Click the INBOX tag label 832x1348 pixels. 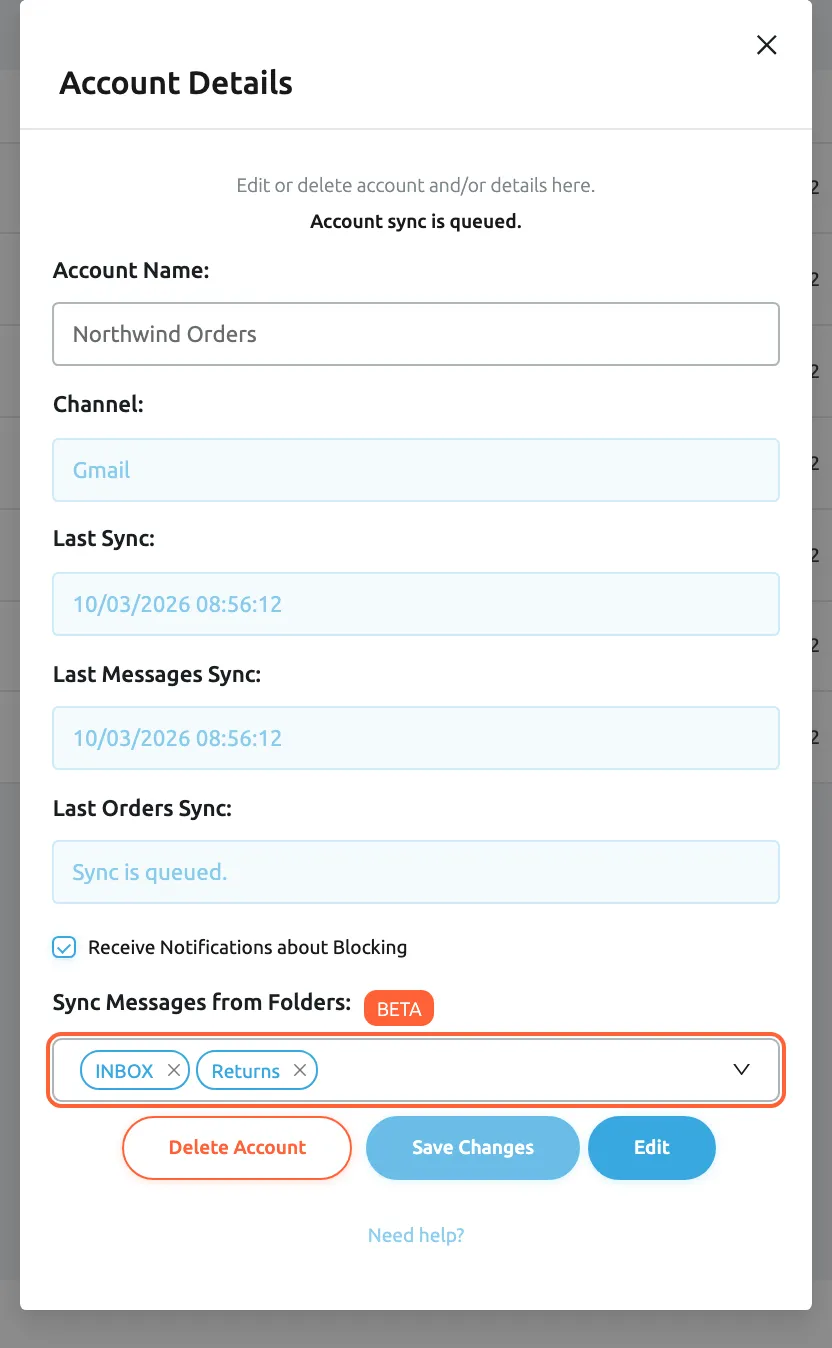[124, 1071]
